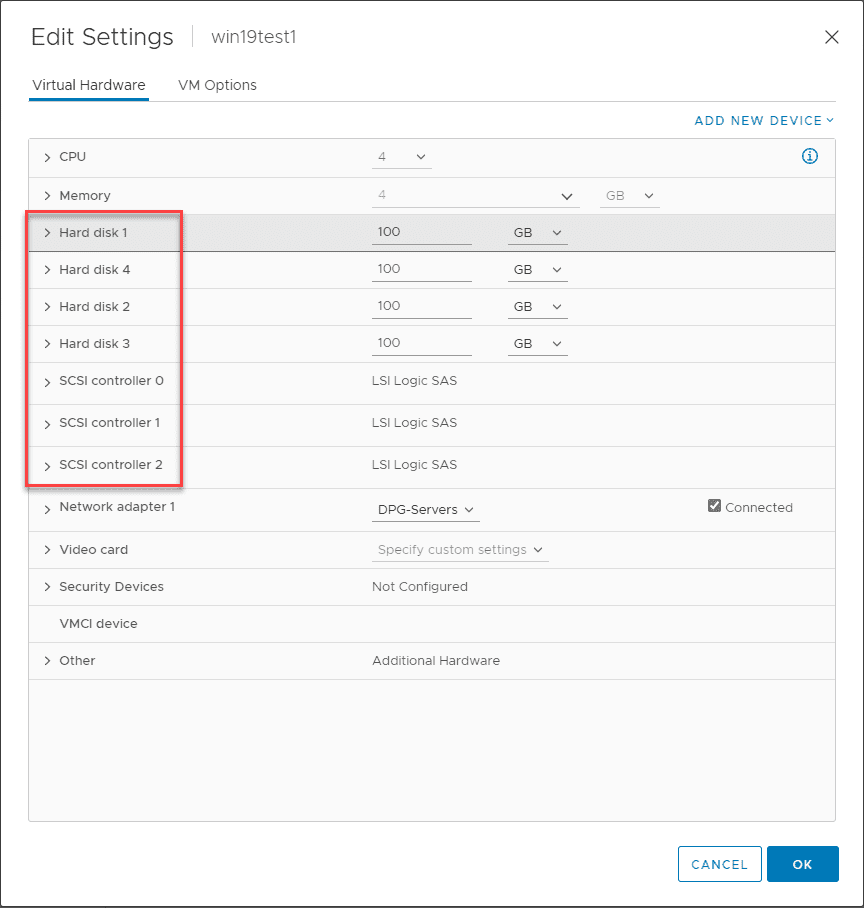Expand the CPU settings row

tap(47, 157)
